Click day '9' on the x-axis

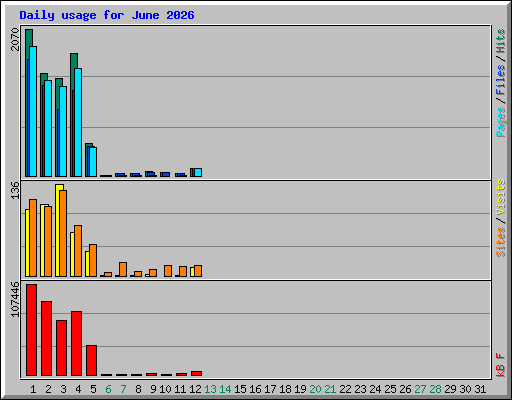[x=153, y=389]
